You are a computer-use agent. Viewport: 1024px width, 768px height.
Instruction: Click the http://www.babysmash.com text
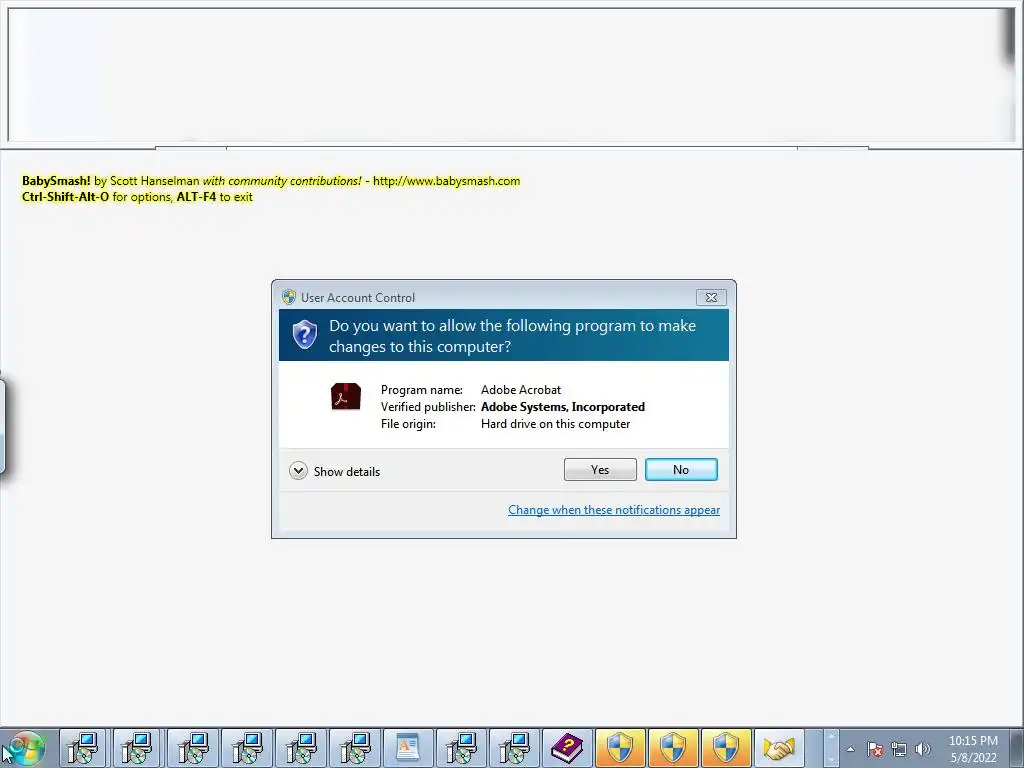[447, 181]
